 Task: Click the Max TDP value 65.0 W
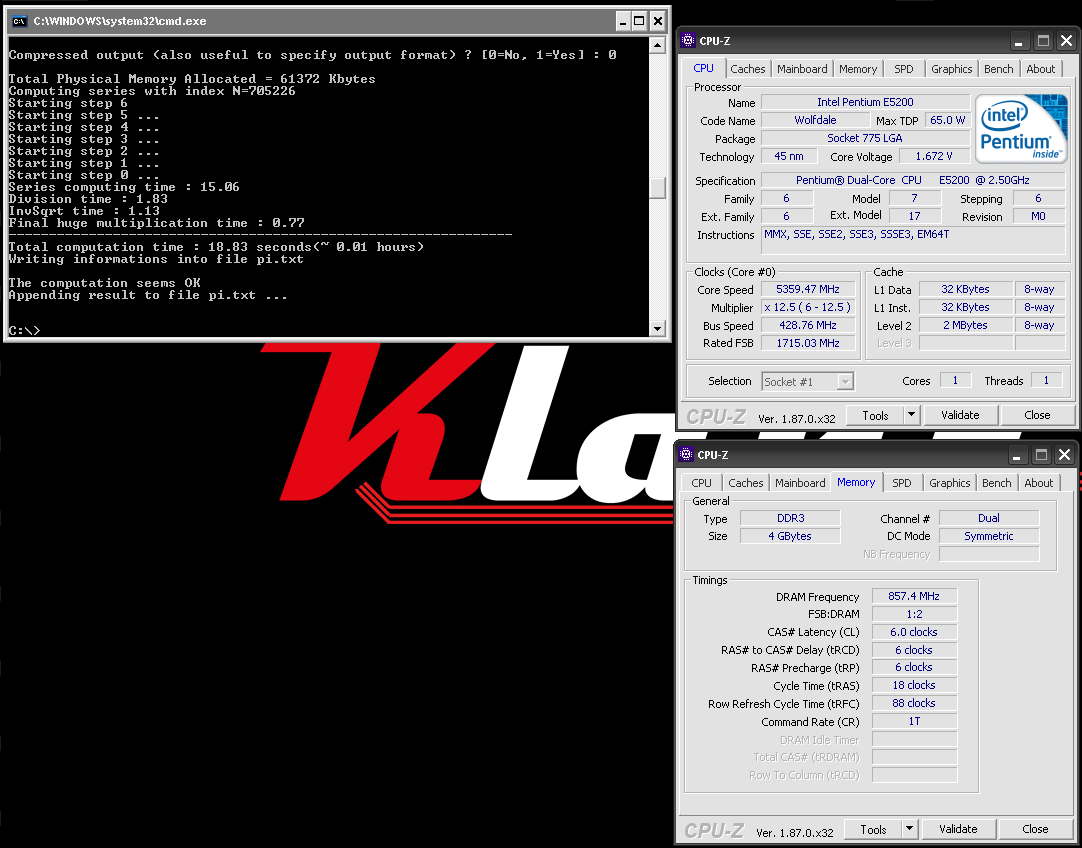tap(947, 120)
